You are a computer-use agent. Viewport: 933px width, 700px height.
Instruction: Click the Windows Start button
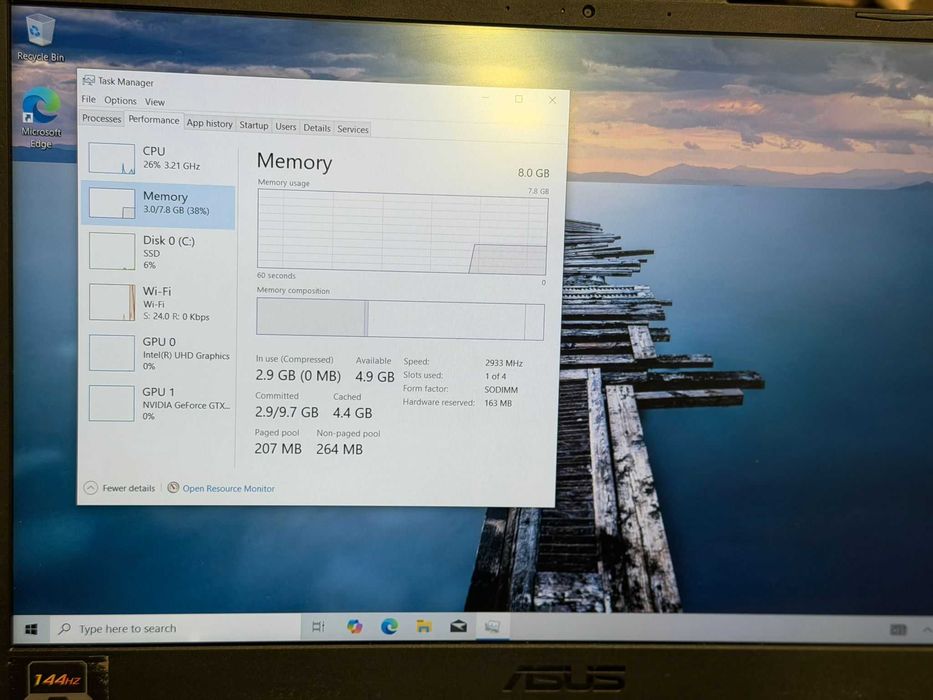pos(32,629)
